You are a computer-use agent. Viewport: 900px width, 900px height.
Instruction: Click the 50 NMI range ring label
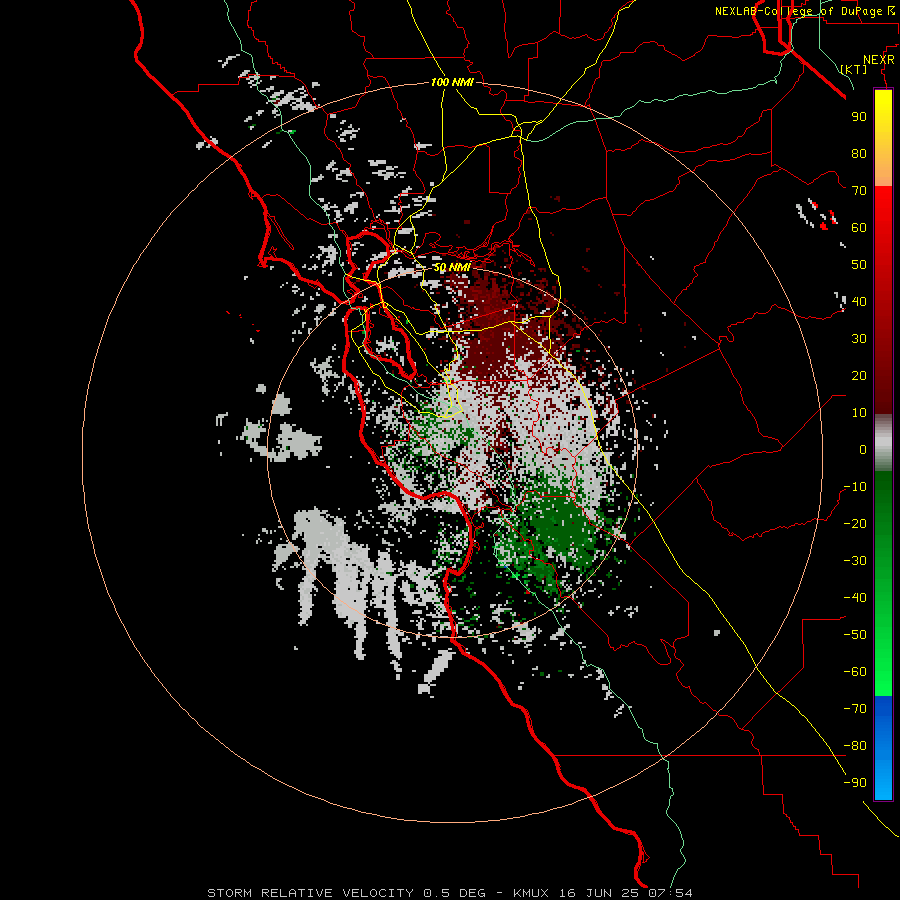452,267
